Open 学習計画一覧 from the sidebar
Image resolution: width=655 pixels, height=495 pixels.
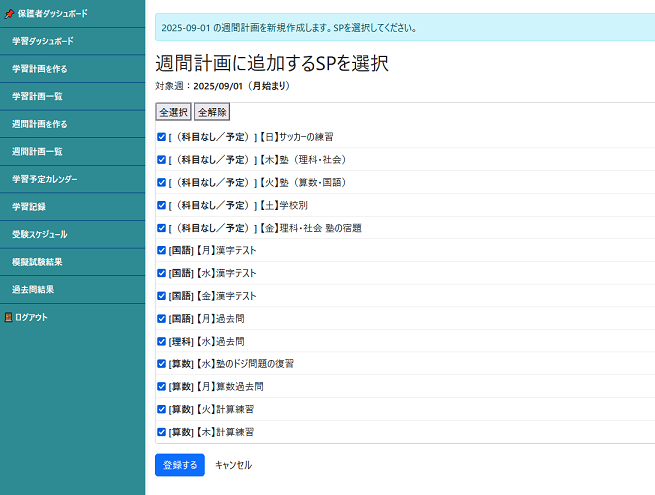pyautogui.click(x=37, y=96)
